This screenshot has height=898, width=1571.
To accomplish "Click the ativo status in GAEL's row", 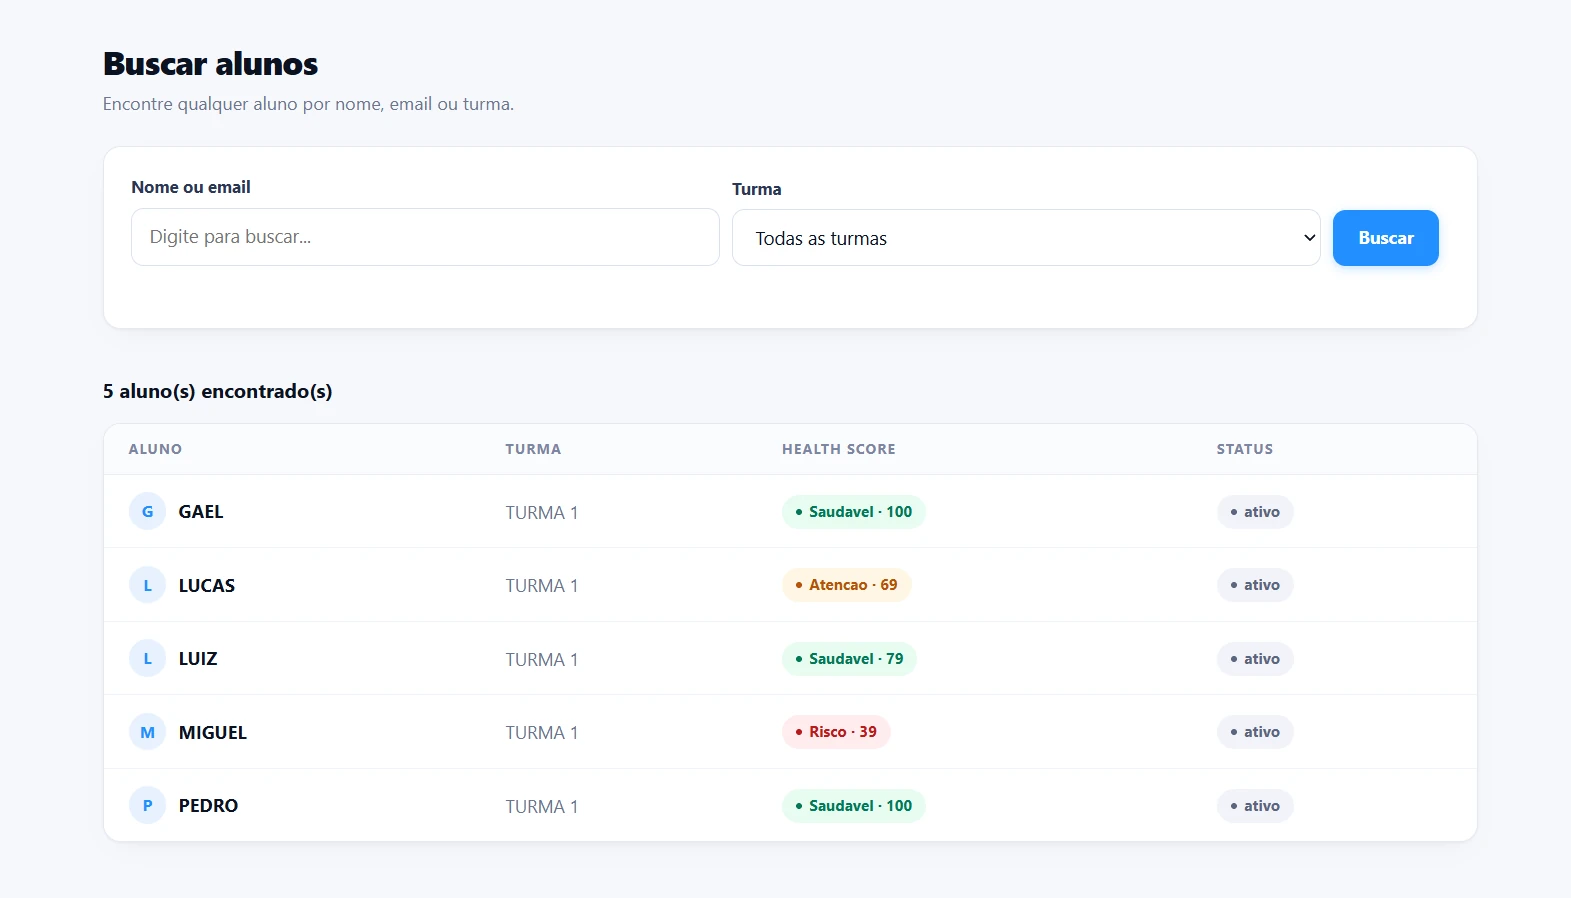I will 1255,512.
